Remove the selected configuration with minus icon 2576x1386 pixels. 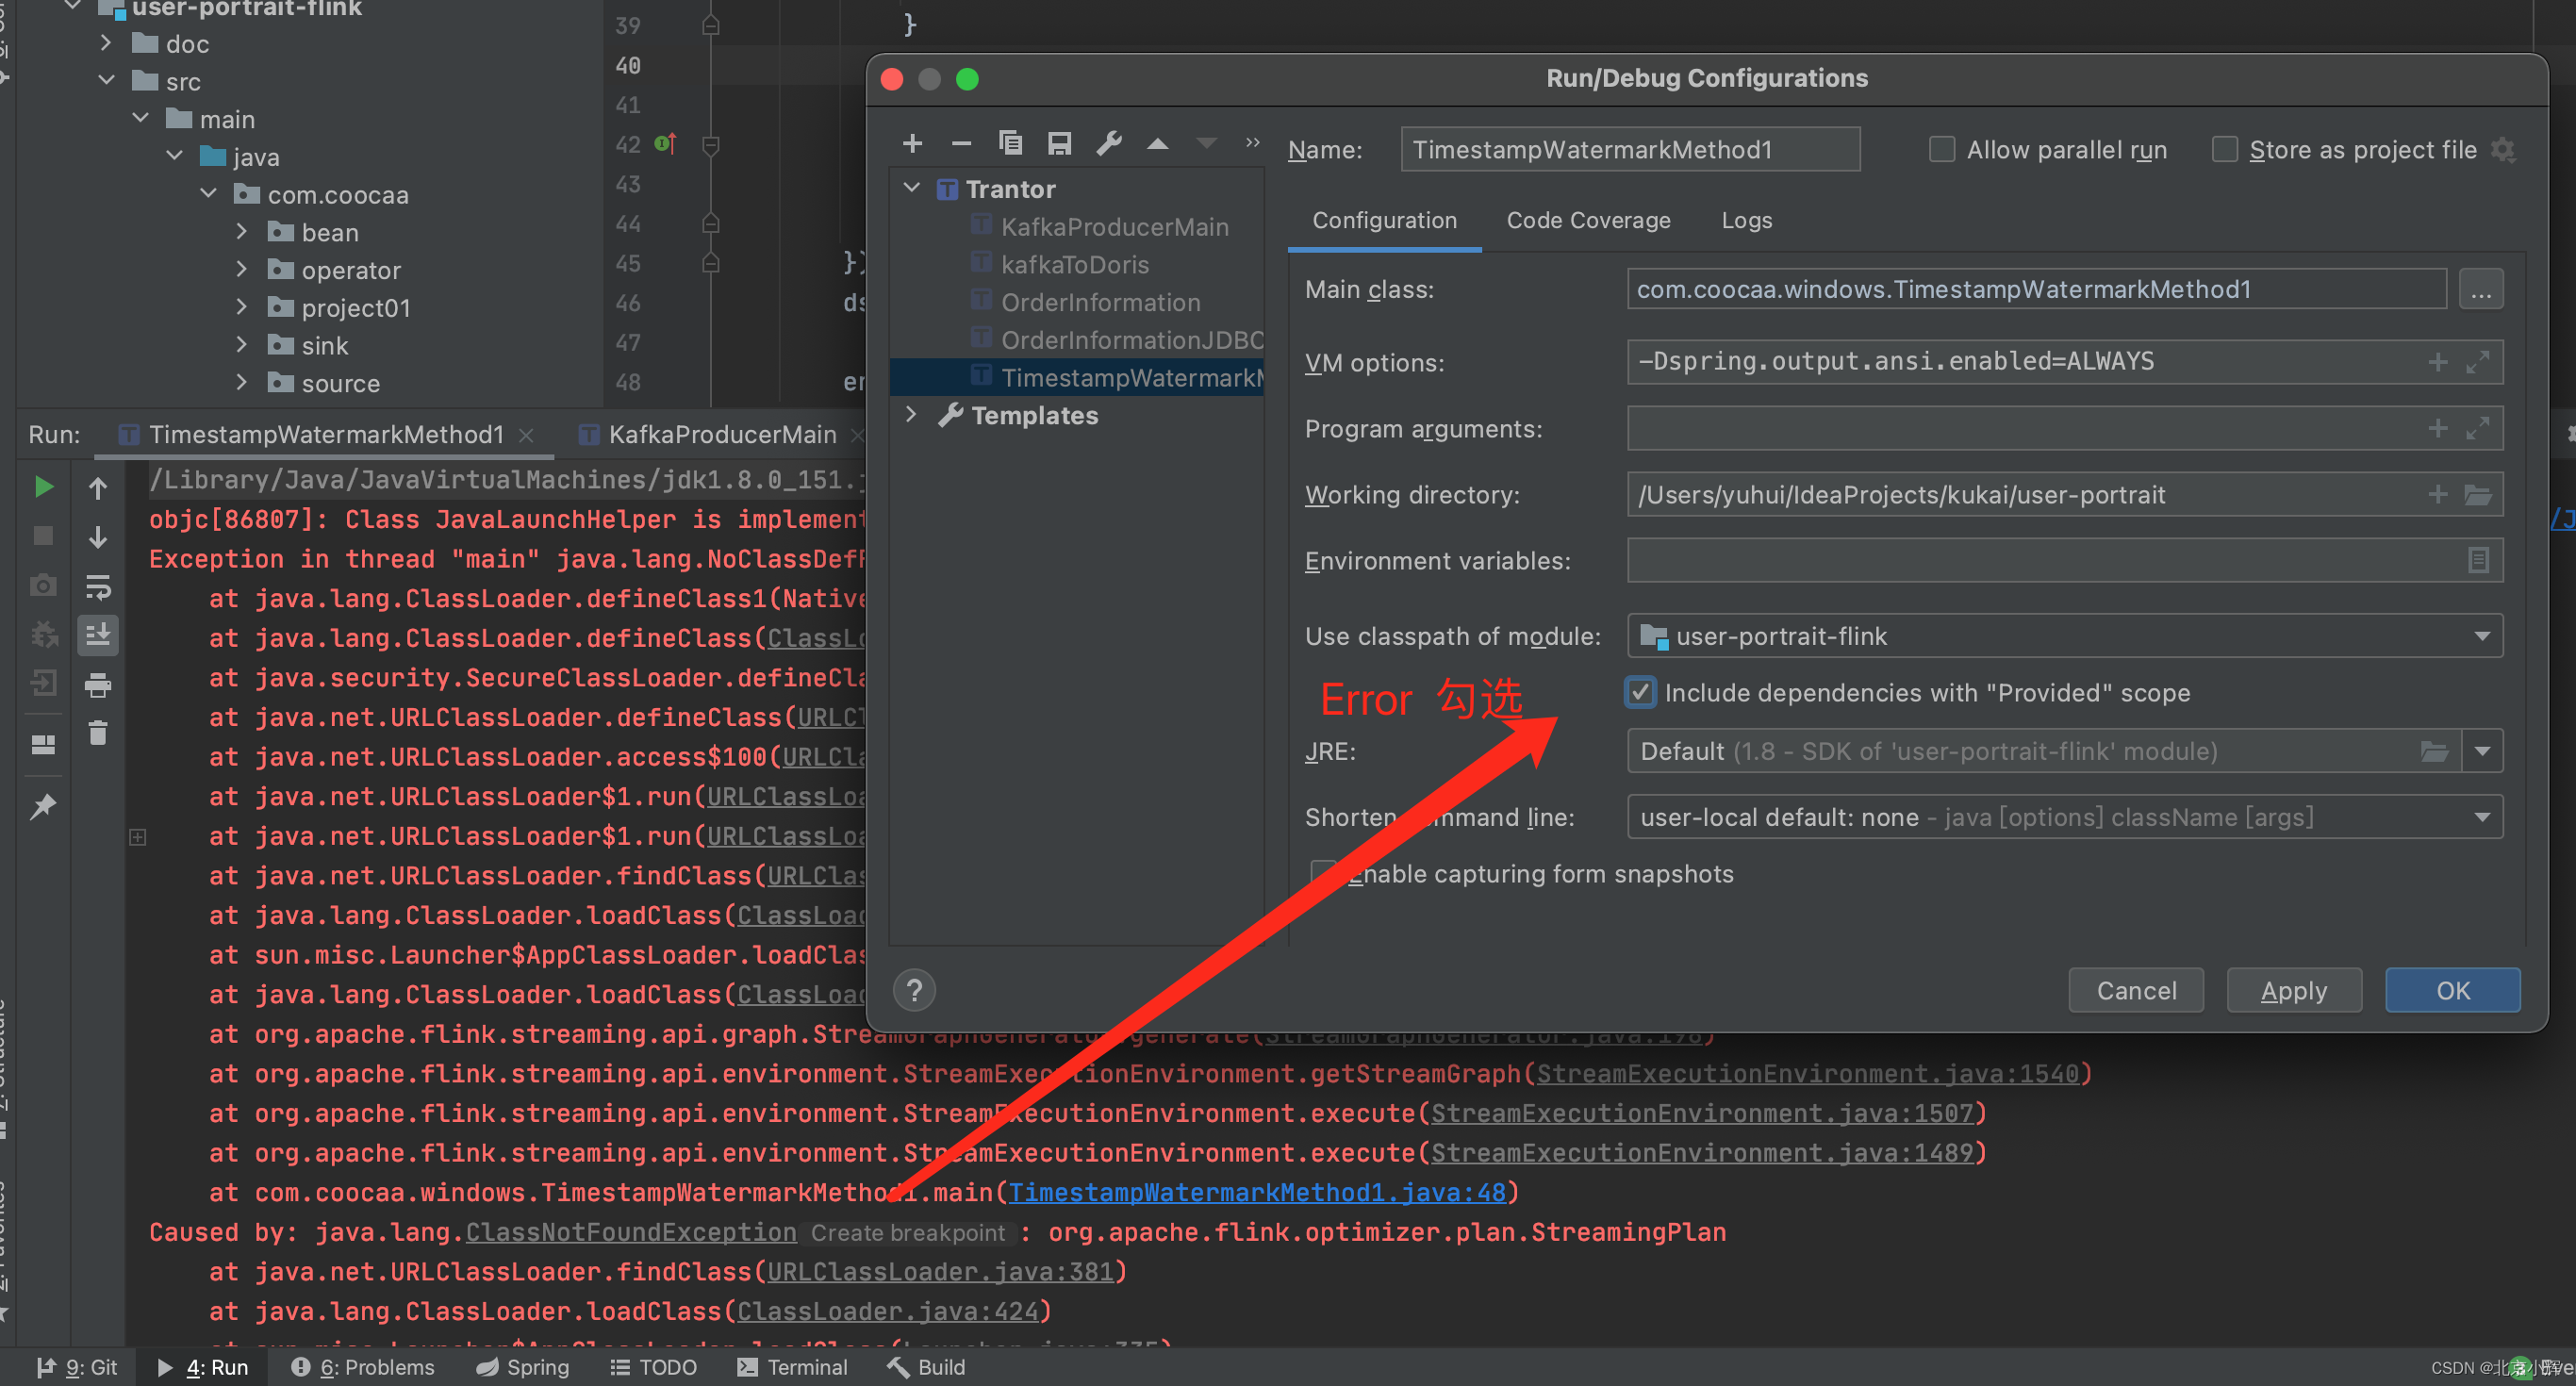pyautogui.click(x=961, y=143)
